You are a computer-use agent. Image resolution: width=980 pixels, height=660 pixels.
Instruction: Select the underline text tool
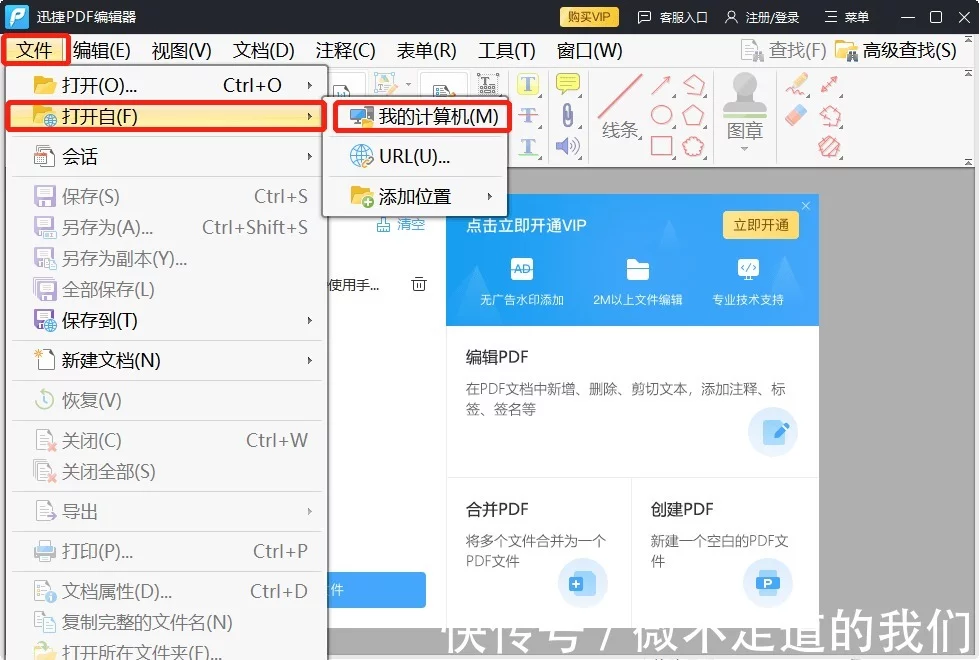pos(528,147)
